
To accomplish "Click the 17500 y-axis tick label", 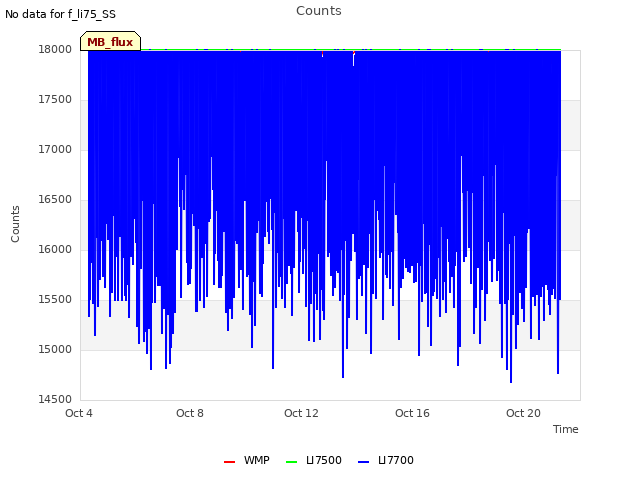I will [x=55, y=100].
